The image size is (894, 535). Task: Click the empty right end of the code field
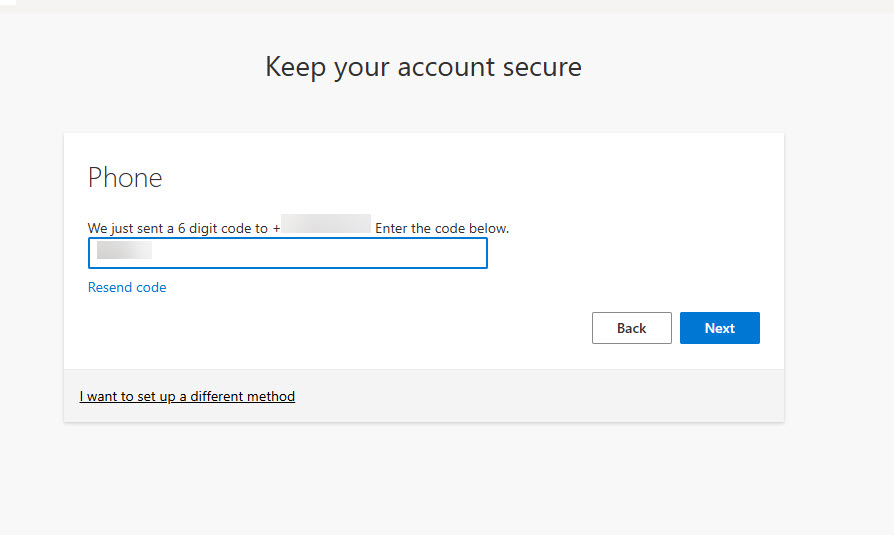tap(440, 253)
